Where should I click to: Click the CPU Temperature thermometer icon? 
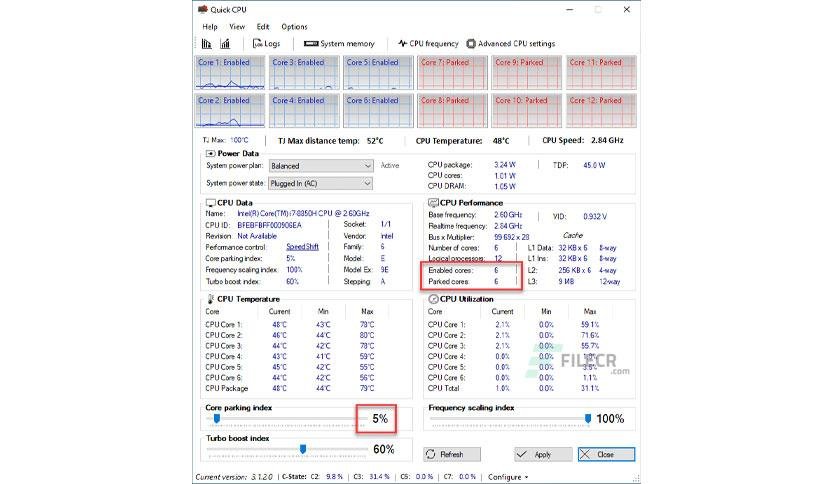(211, 299)
